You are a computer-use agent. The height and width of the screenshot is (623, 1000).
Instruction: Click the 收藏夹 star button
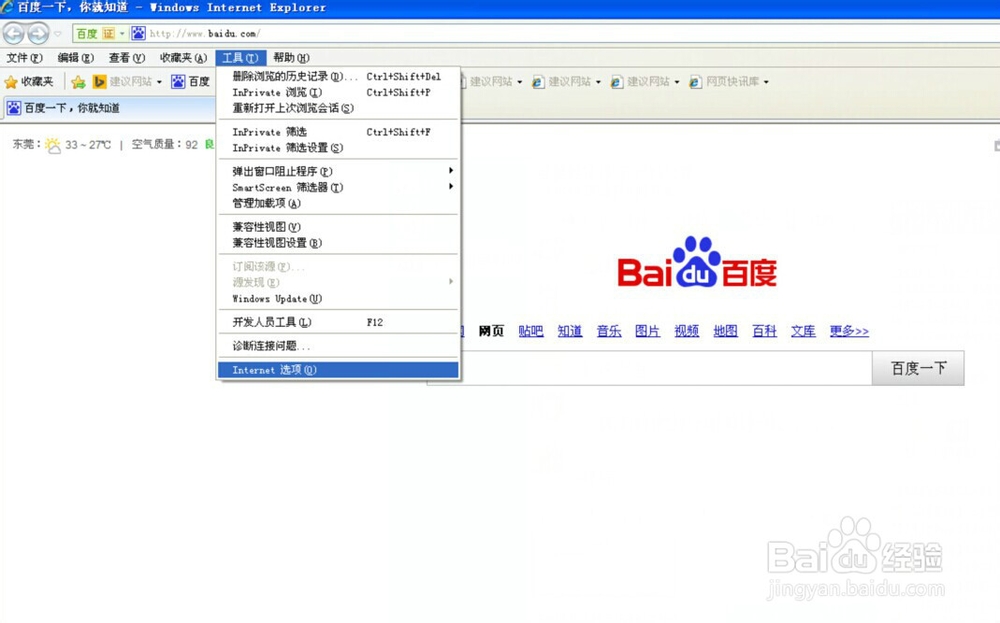tap(29, 82)
